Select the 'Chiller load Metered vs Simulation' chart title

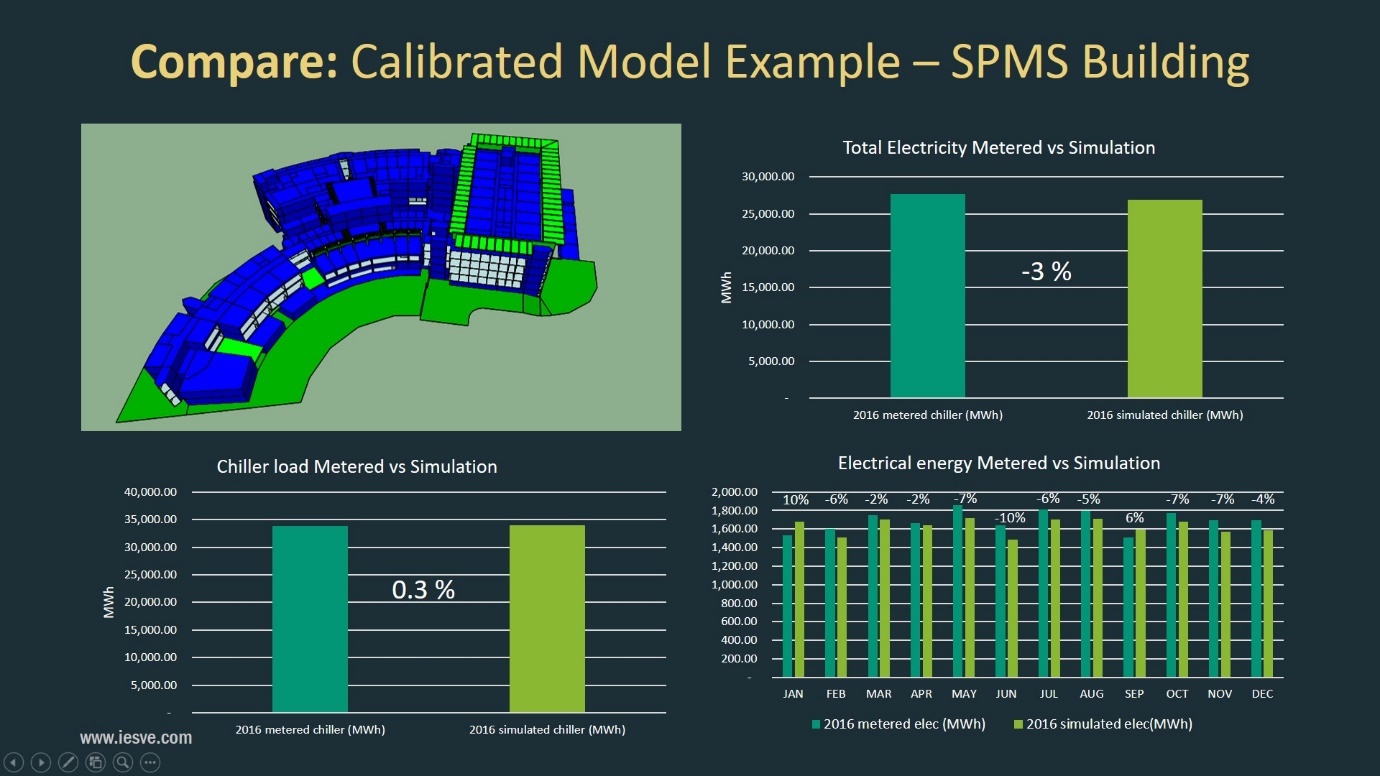click(x=357, y=467)
